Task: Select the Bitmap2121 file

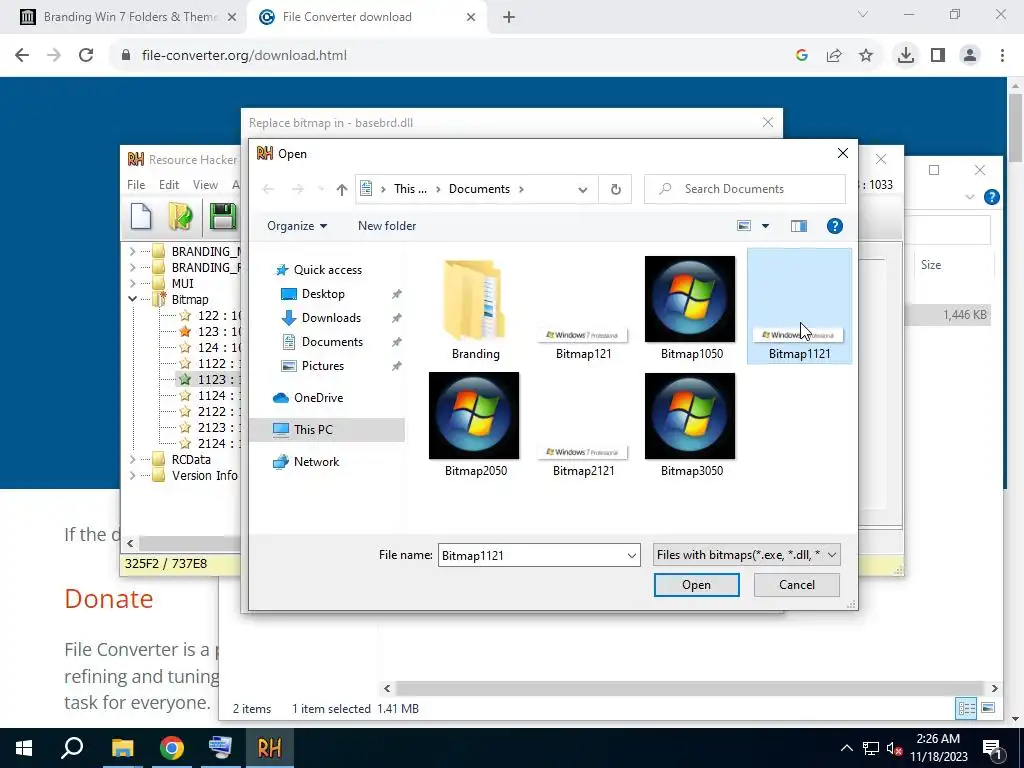Action: click(583, 460)
